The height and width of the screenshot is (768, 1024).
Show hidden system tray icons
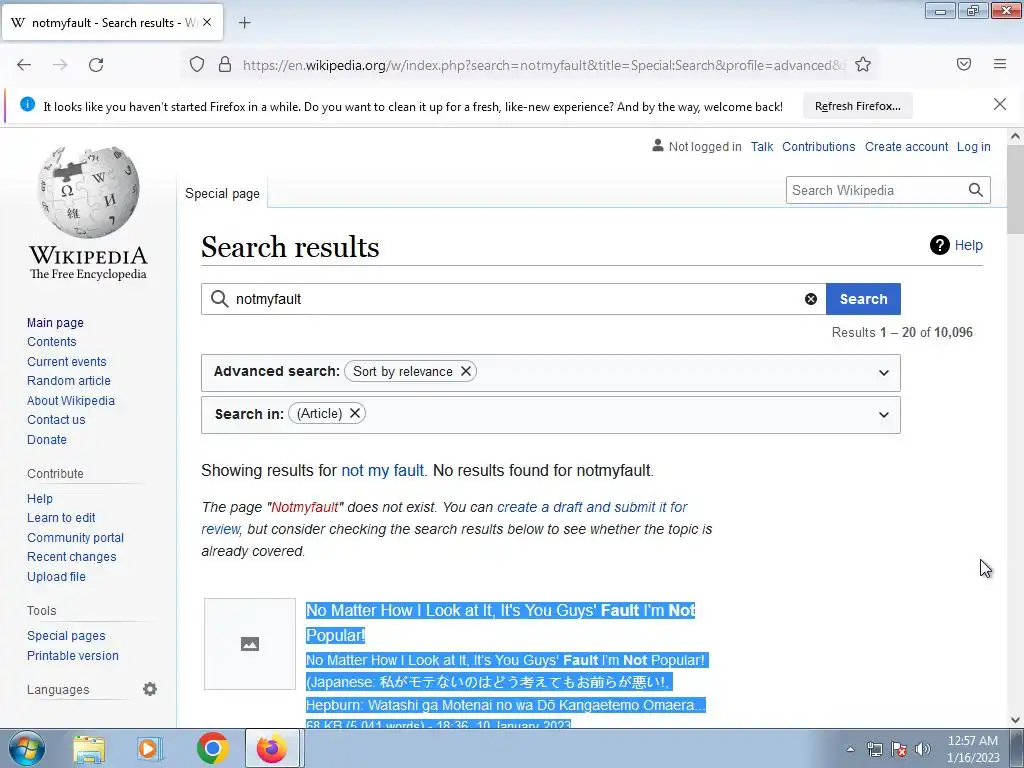(x=850, y=749)
